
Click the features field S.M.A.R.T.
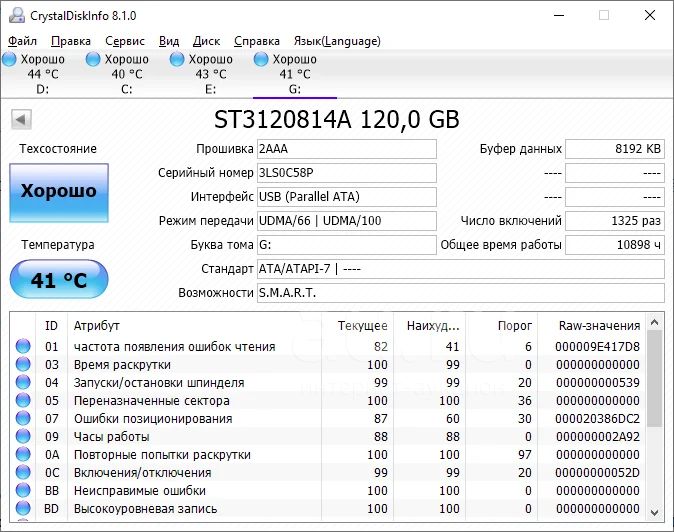461,293
